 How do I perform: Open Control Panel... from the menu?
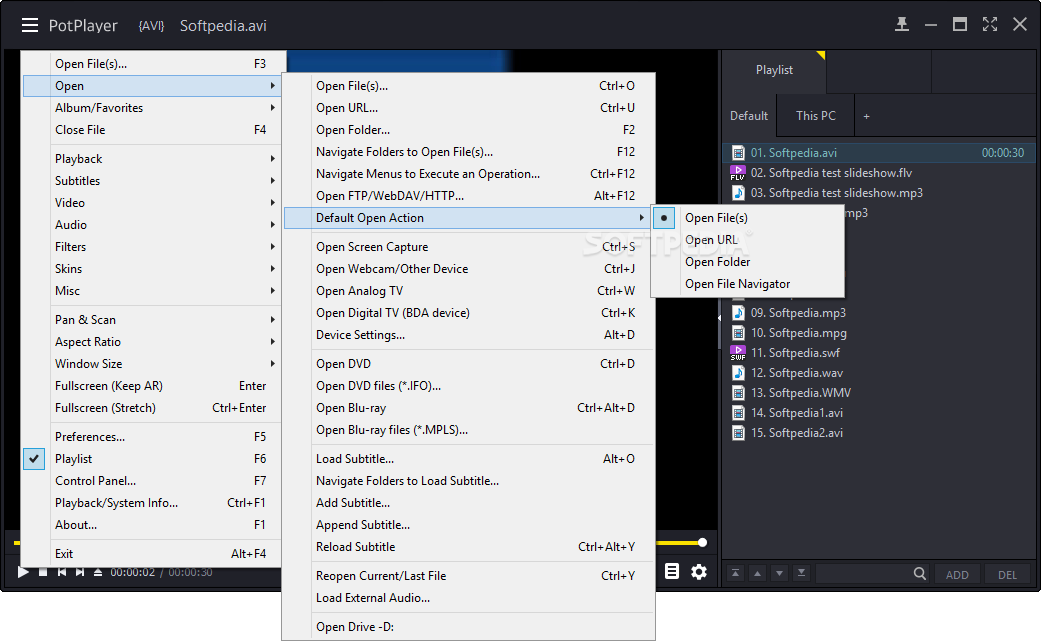coord(152,480)
